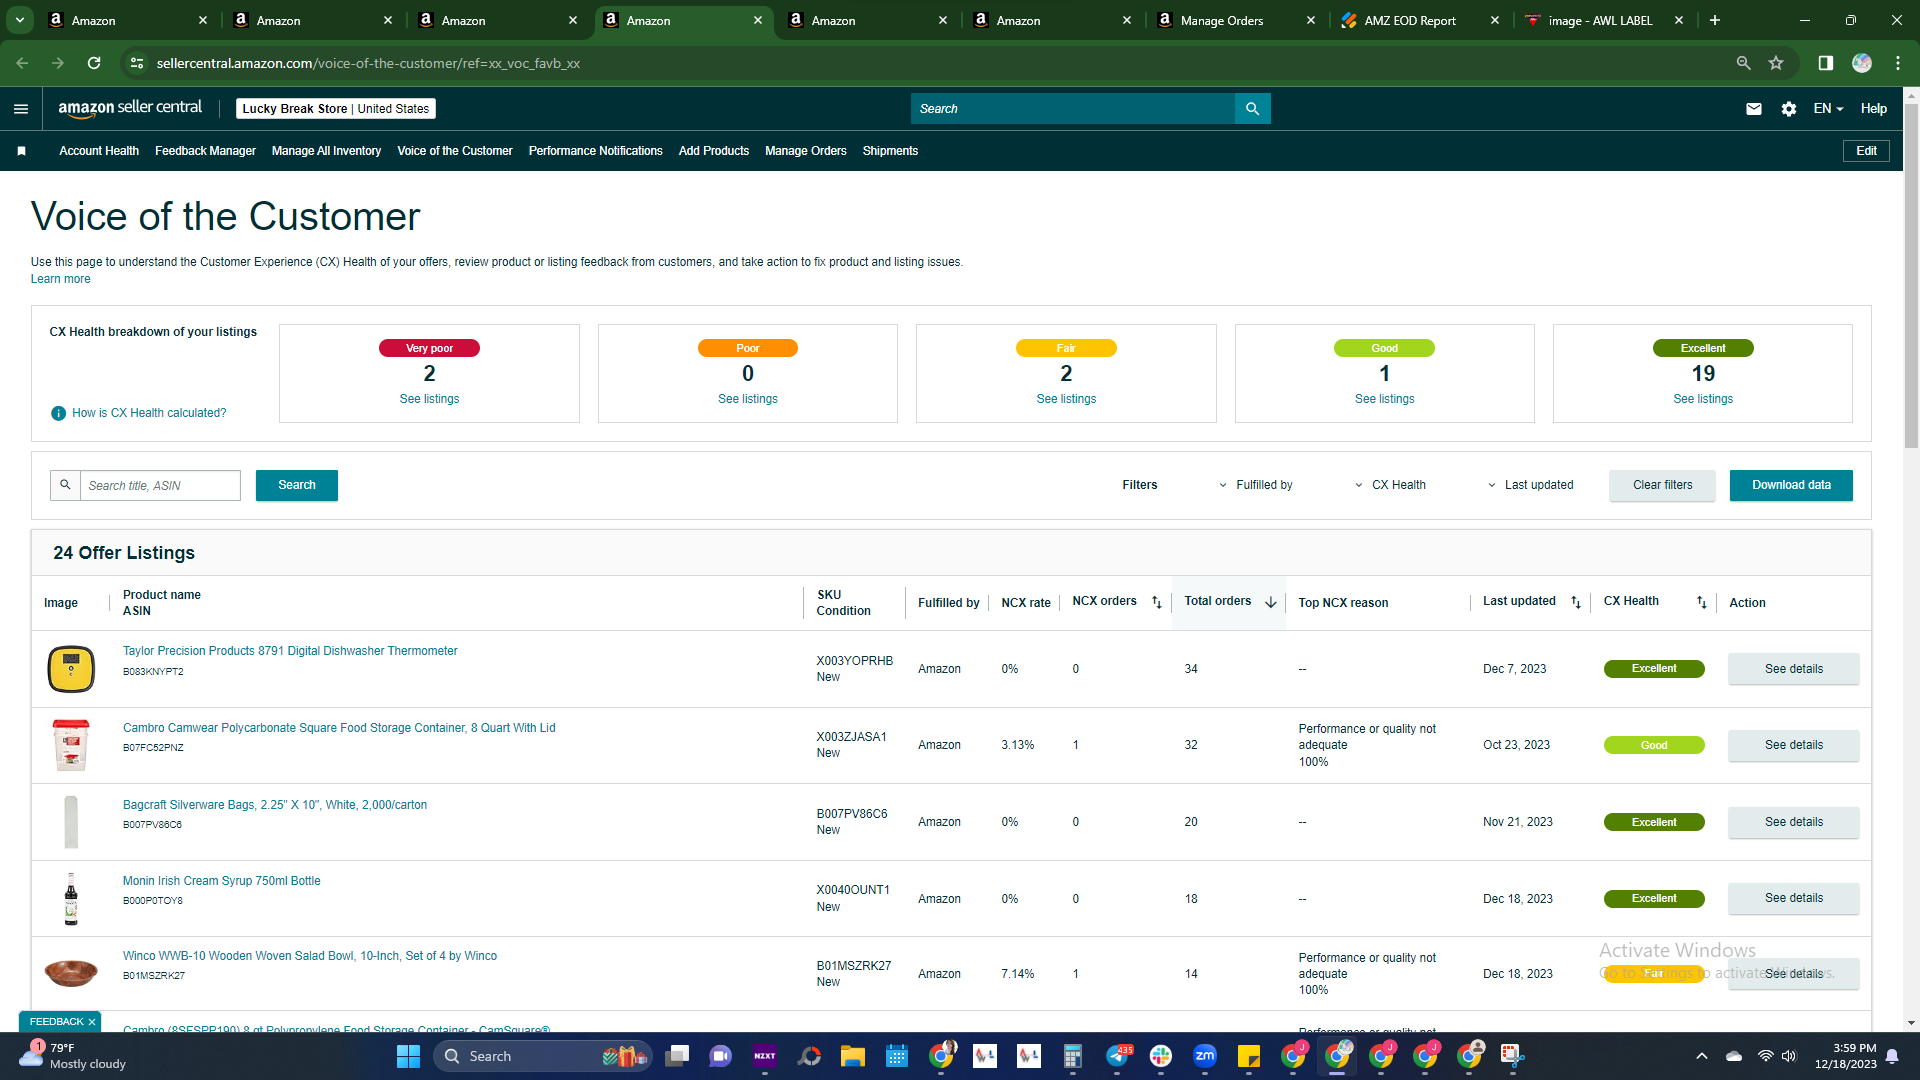Open Calculator from the taskbar
Viewport: 1920px width, 1080px height.
[1073, 1056]
